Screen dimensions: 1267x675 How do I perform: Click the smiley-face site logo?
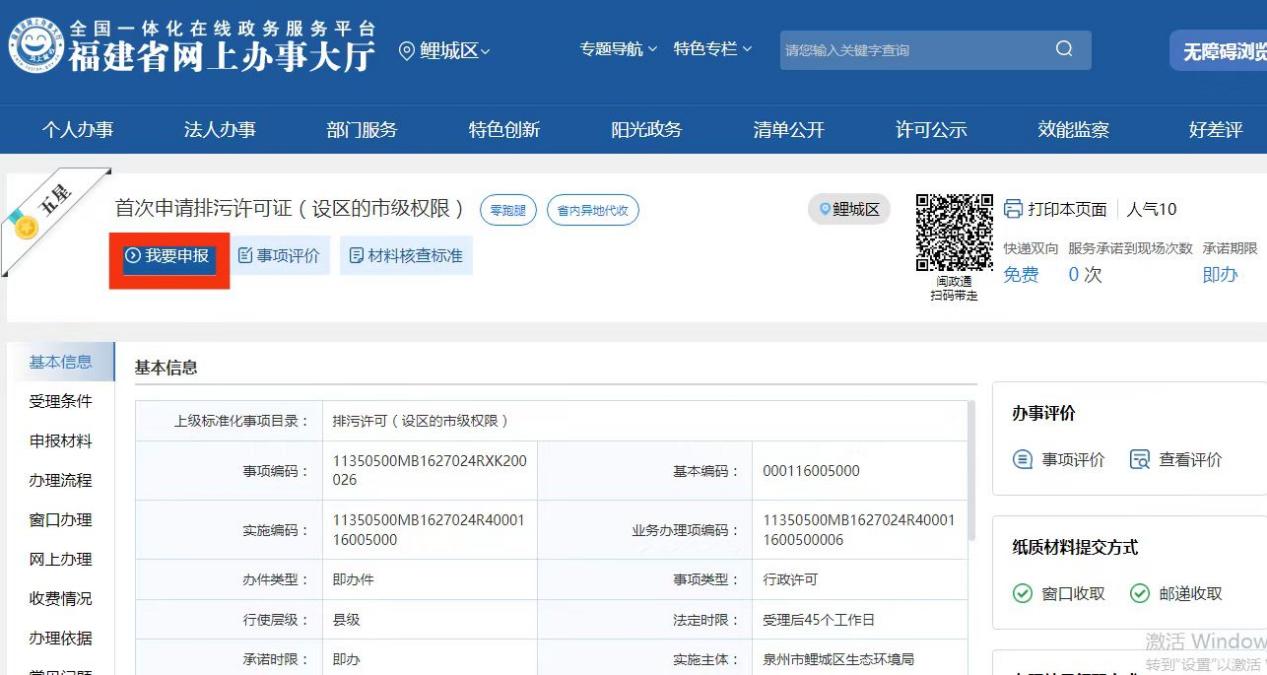34,49
